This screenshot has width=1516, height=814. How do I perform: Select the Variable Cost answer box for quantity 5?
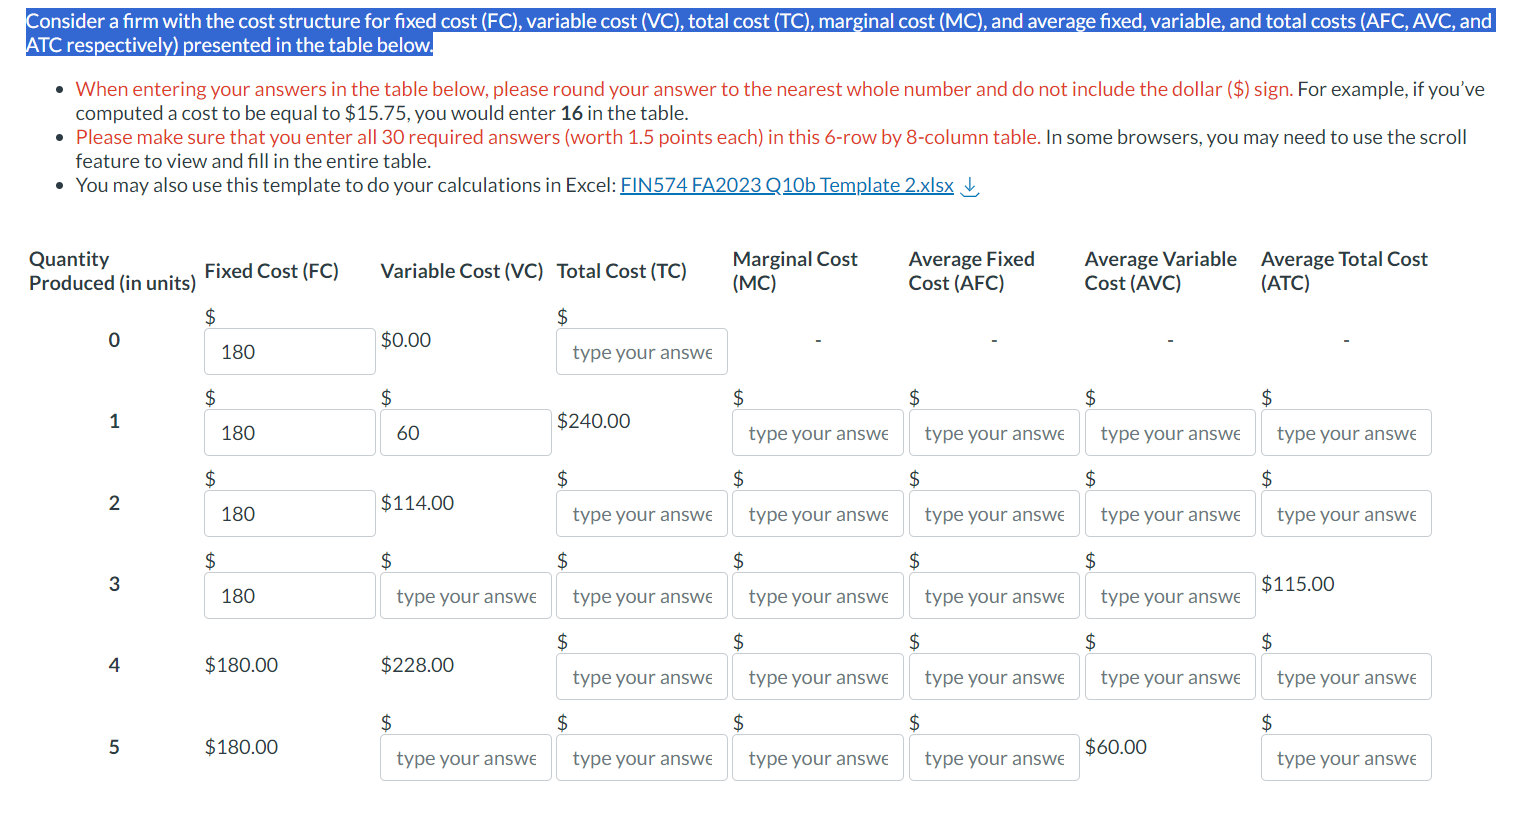pyautogui.click(x=465, y=757)
